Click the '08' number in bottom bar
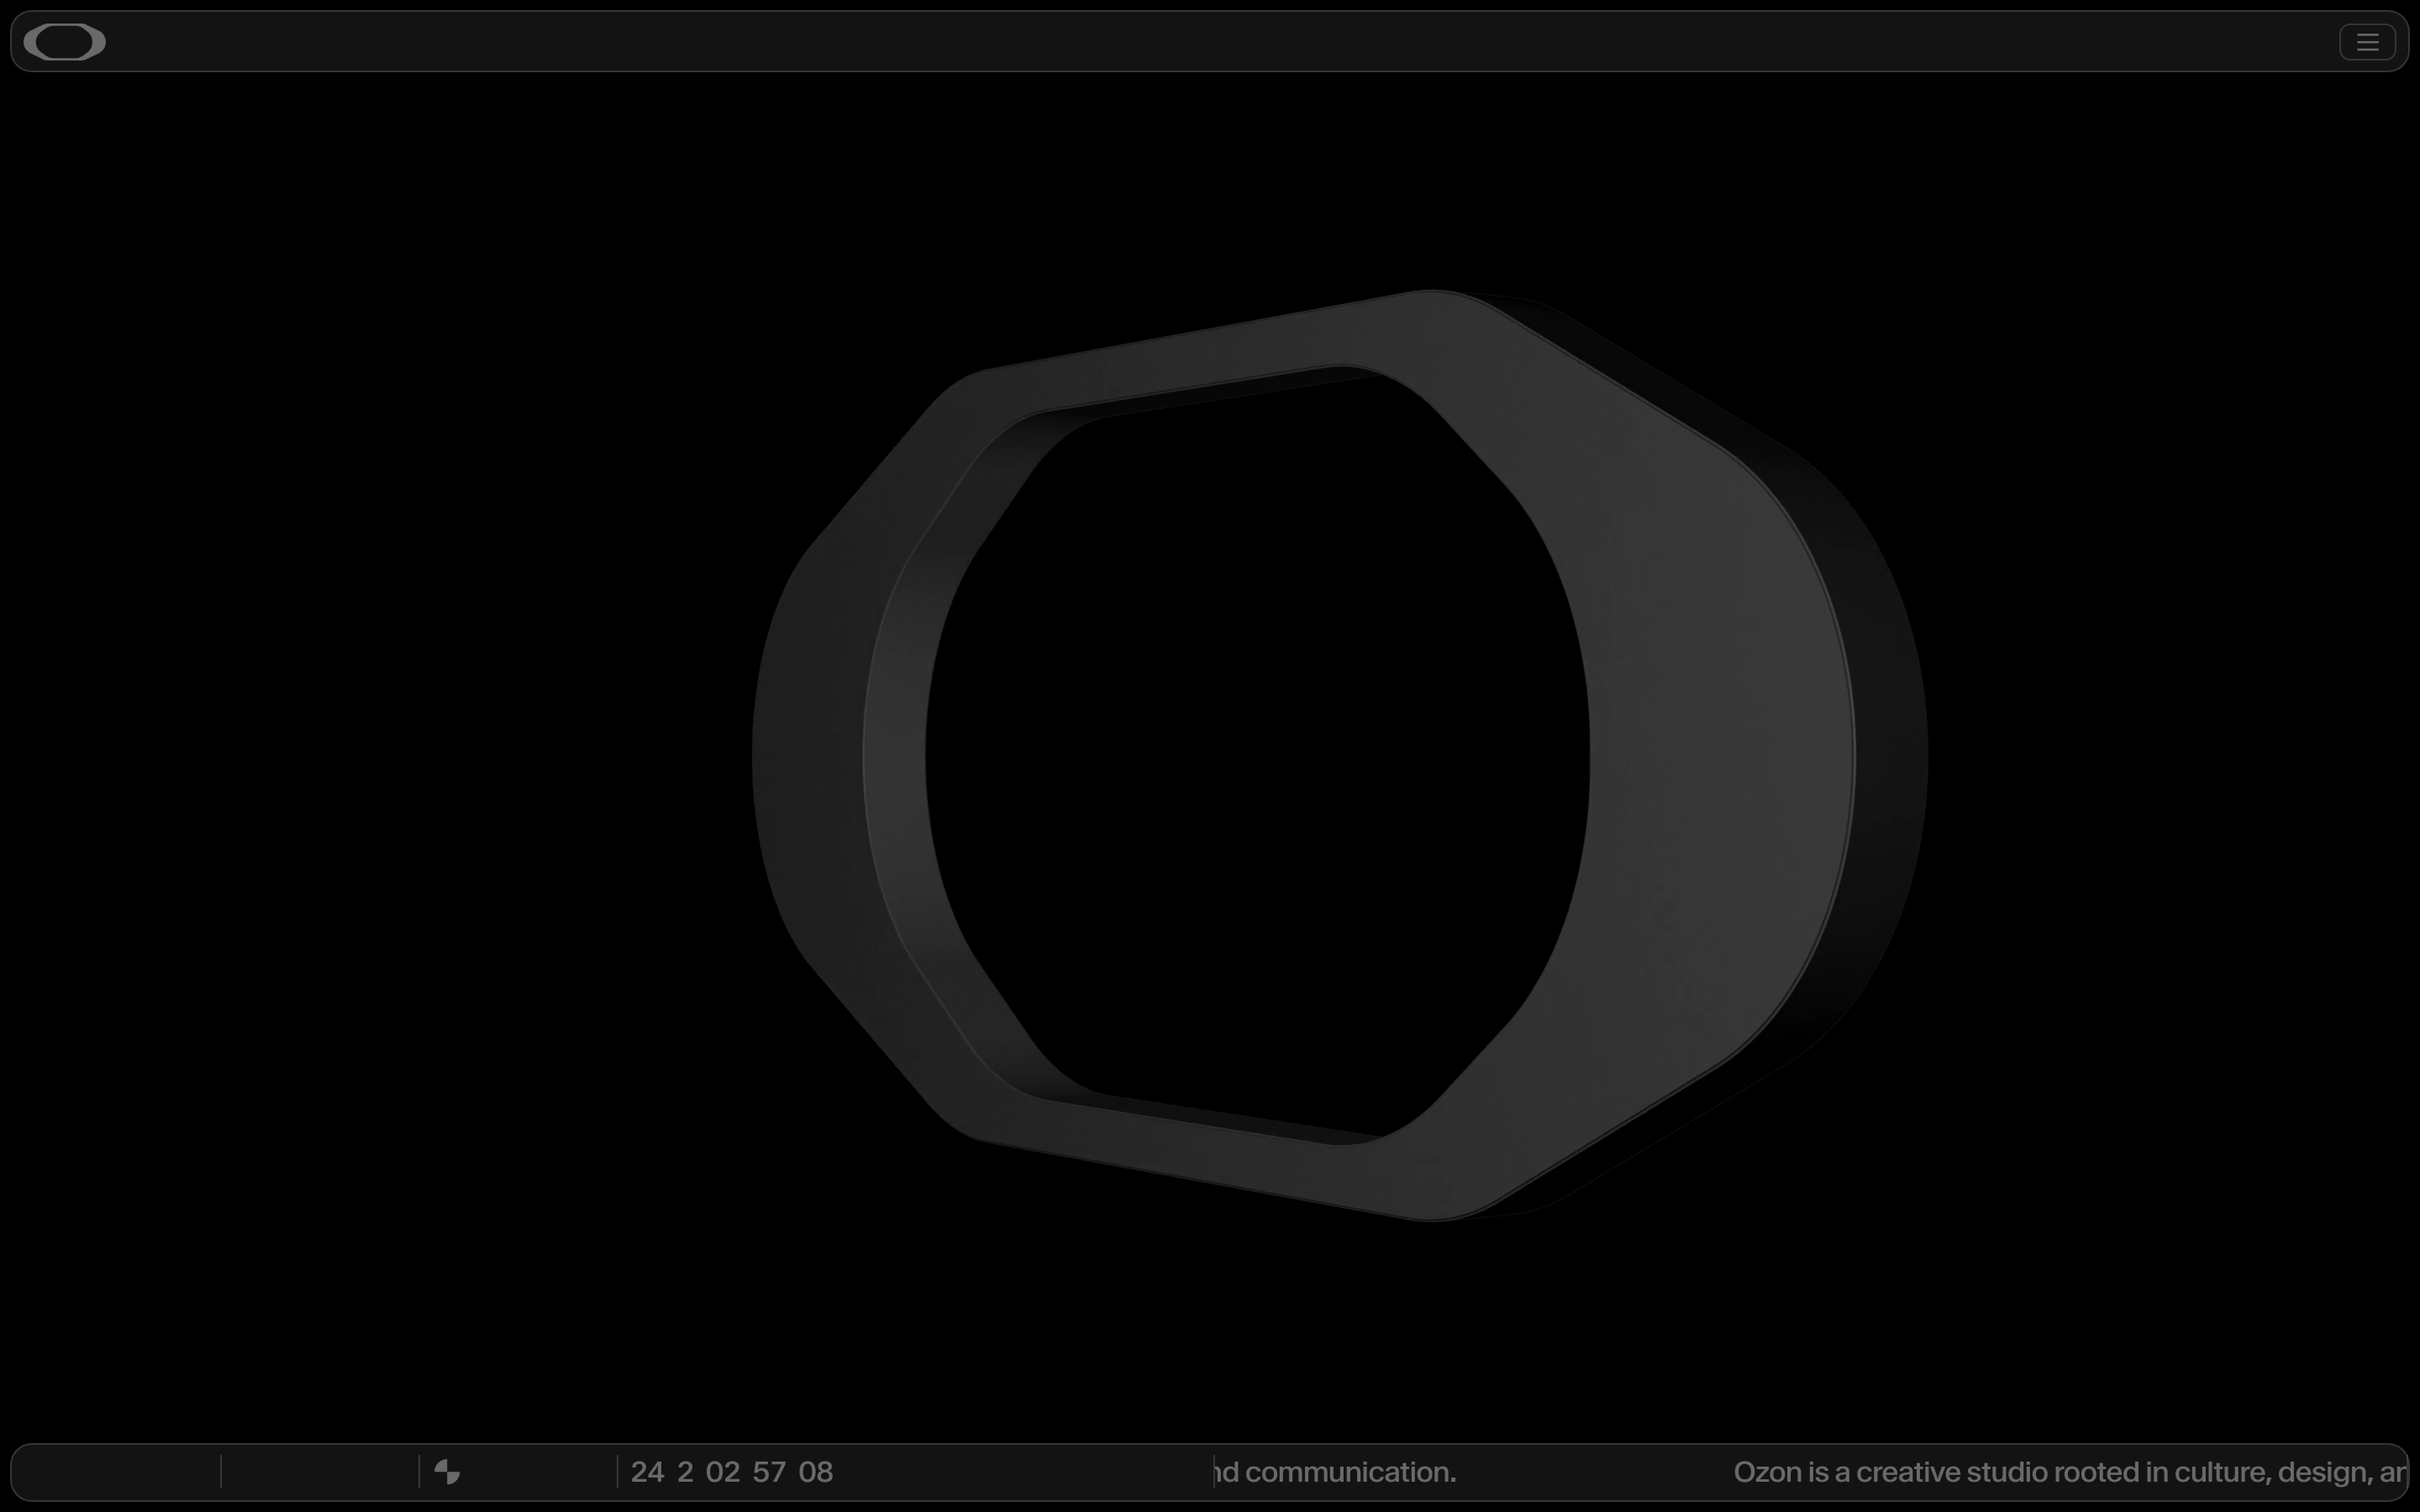Screen dimensions: 2420x1512 [815, 1472]
